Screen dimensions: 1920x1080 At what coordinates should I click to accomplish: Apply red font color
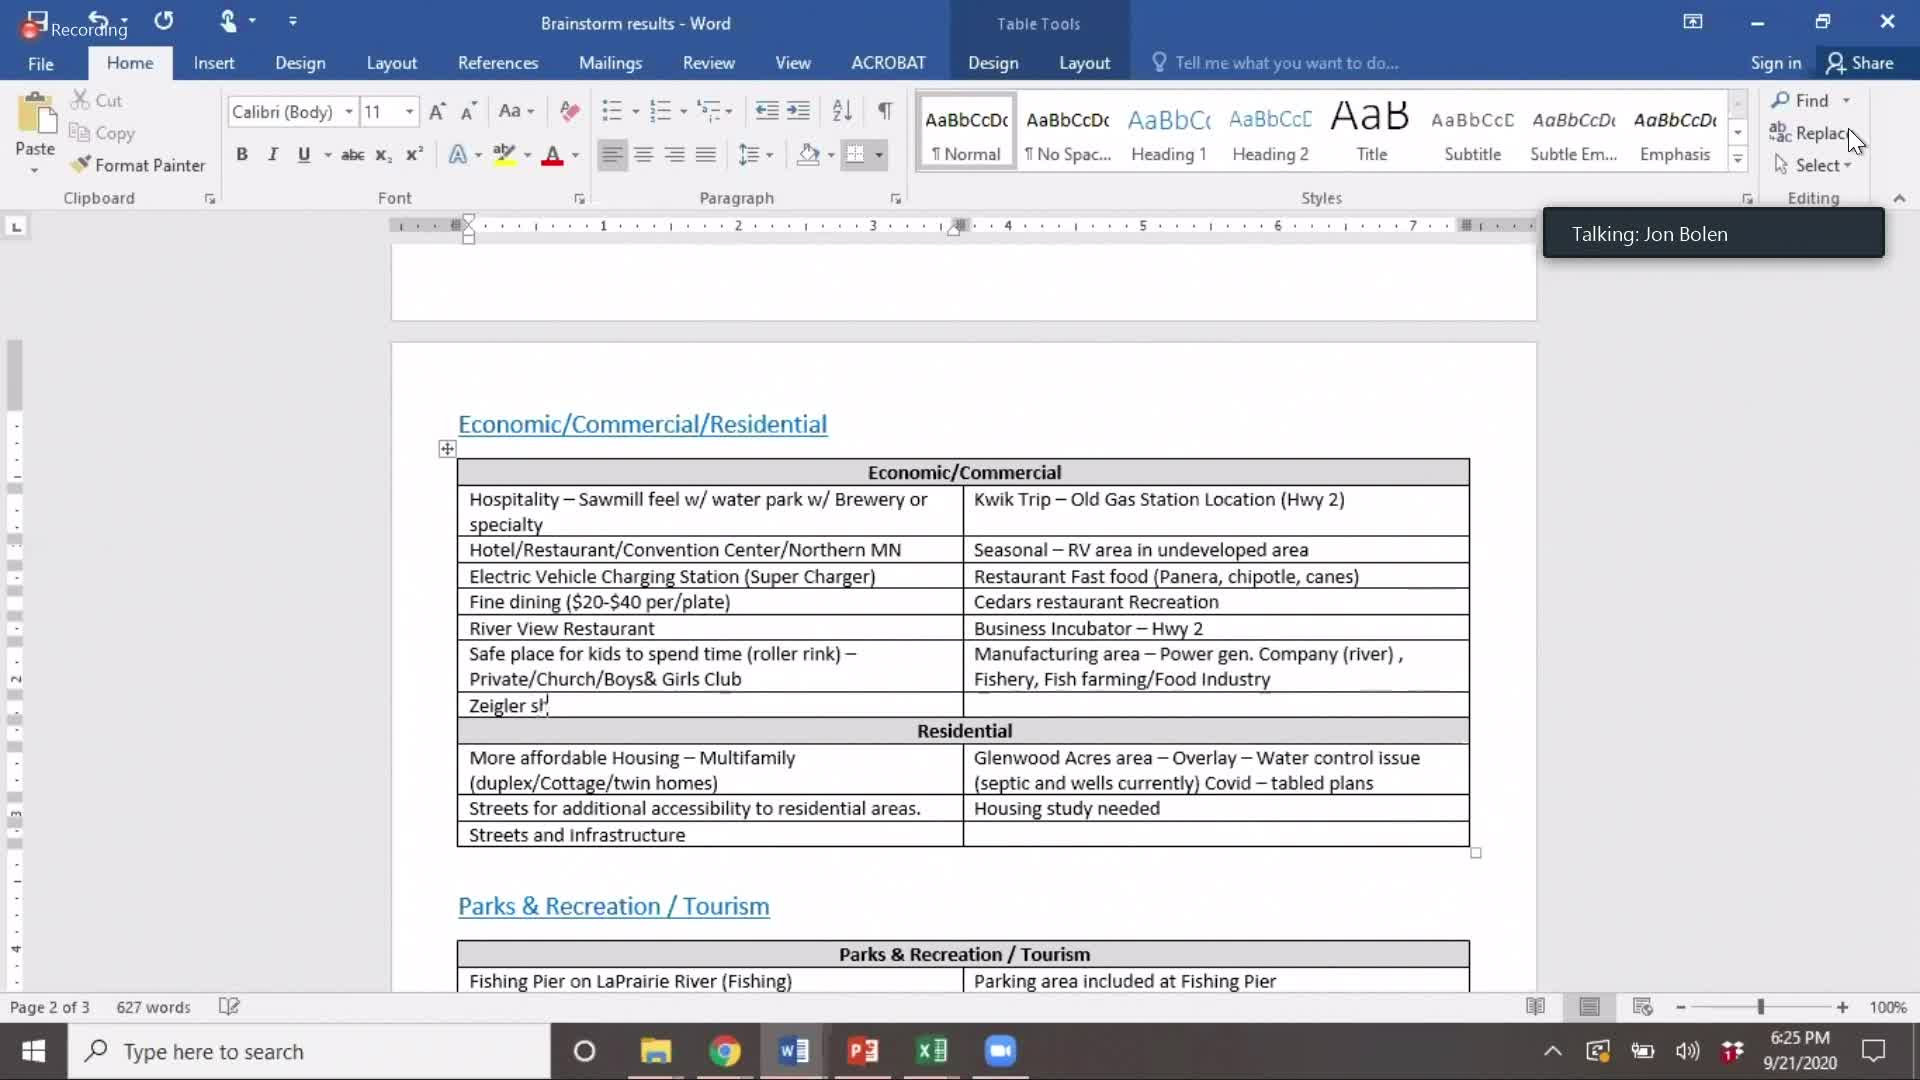(552, 155)
